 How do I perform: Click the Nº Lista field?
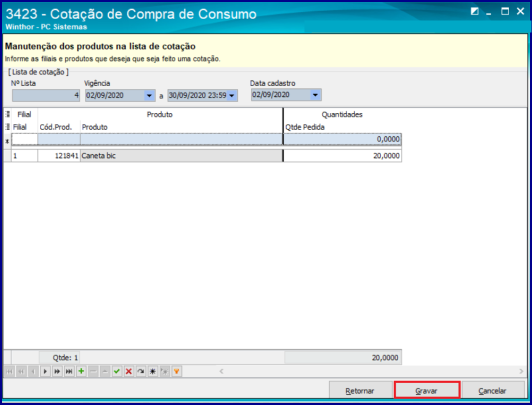point(46,95)
